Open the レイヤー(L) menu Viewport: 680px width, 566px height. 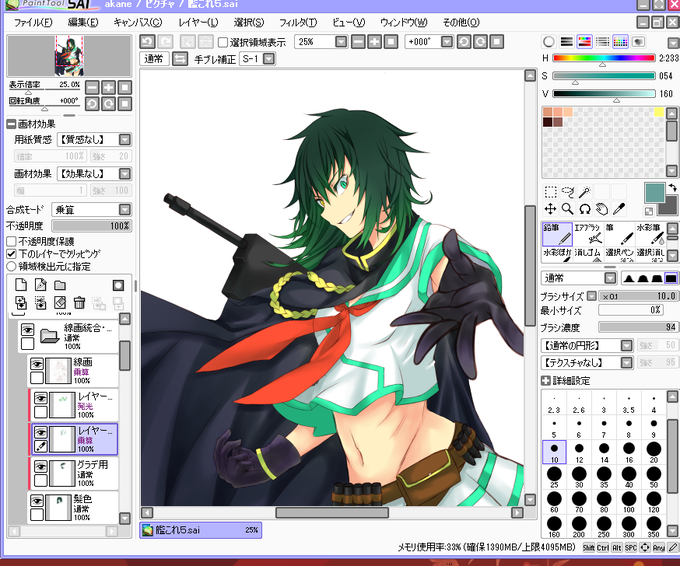click(198, 23)
